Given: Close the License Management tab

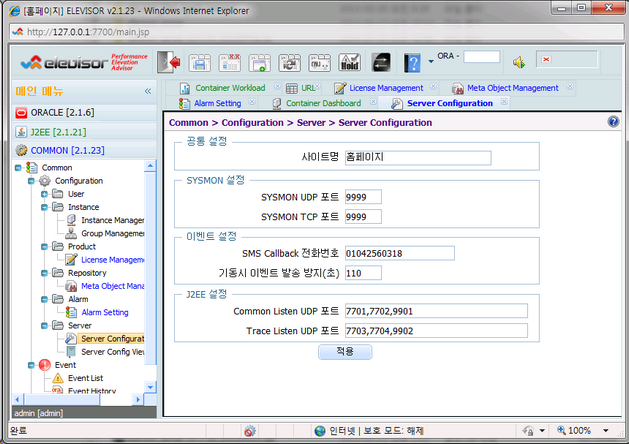Looking at the screenshot, I should (x=433, y=86).
